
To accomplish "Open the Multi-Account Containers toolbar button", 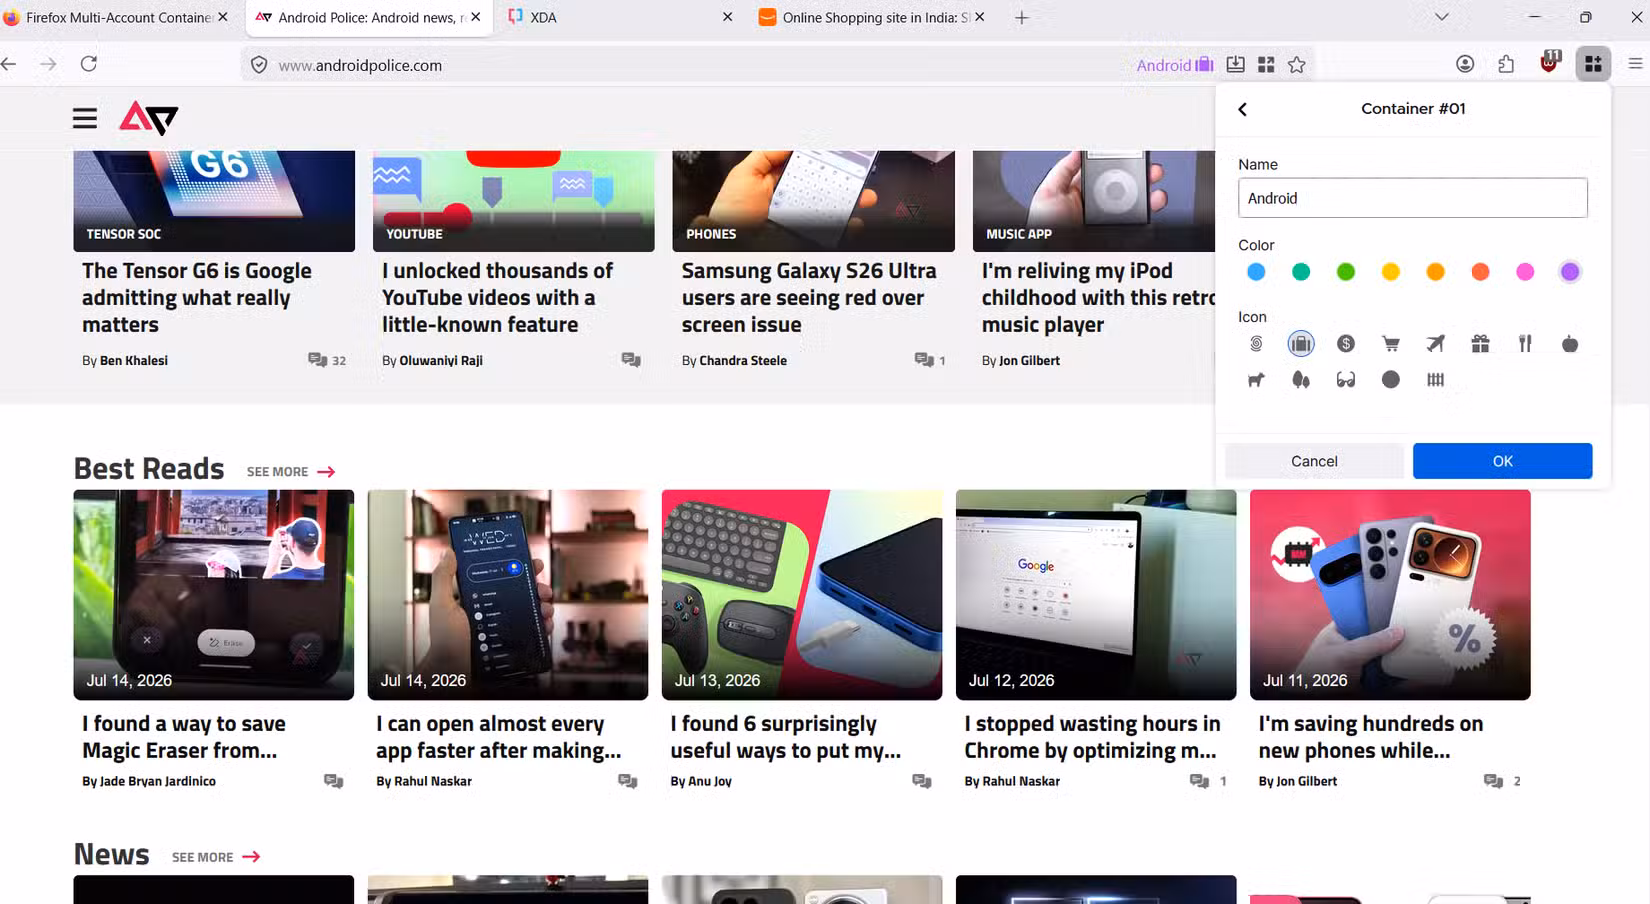I will click(x=1593, y=64).
